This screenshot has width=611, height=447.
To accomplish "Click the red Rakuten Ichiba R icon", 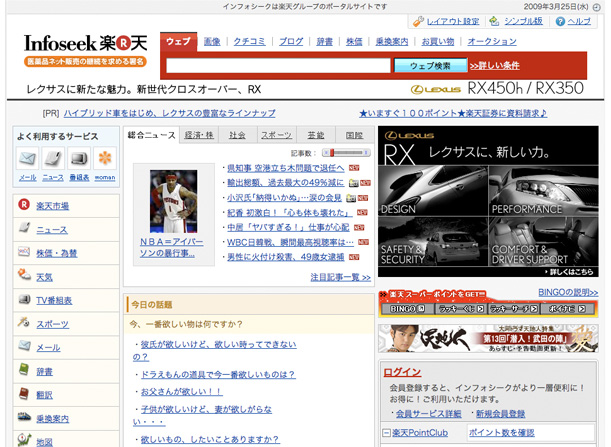I will coord(24,205).
